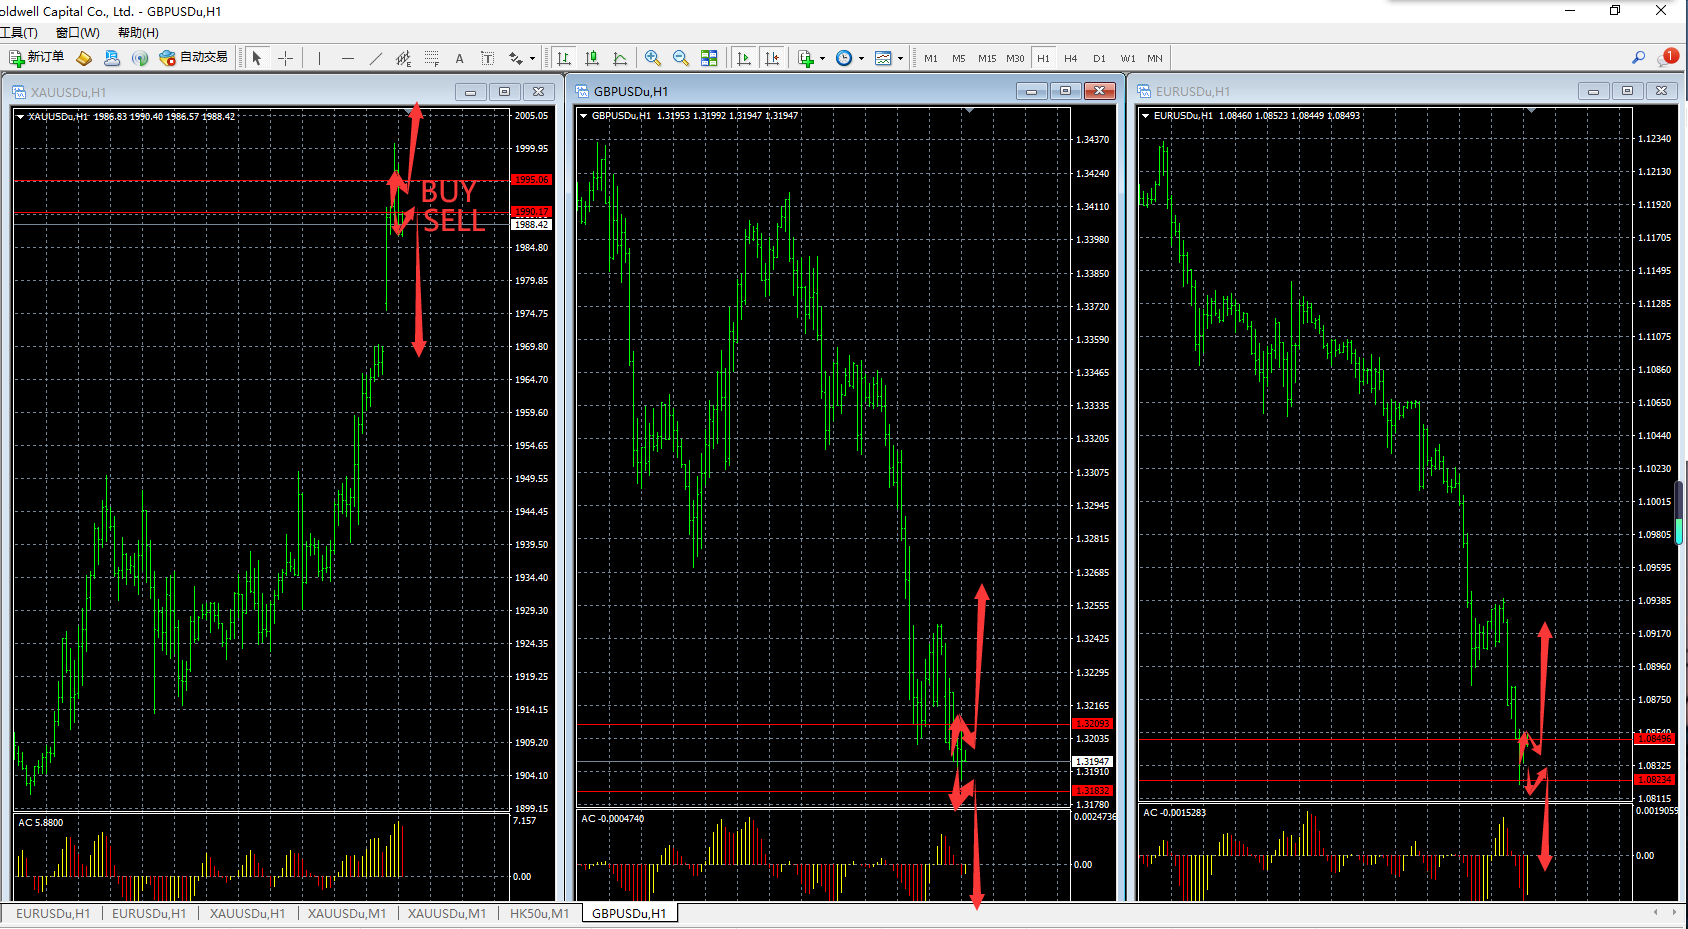Toggle the chart shift button
The height and width of the screenshot is (929, 1688).
771,58
